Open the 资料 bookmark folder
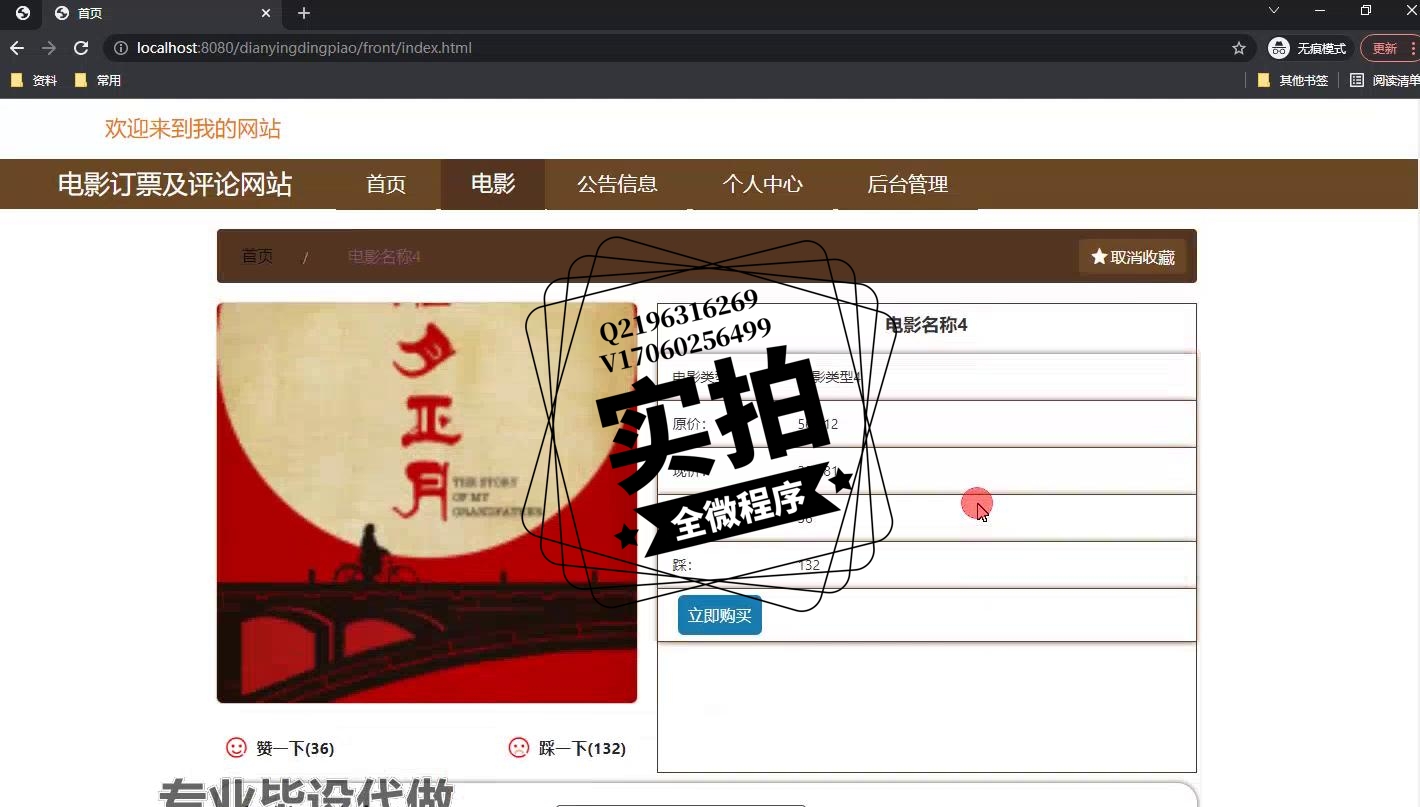 tap(34, 81)
